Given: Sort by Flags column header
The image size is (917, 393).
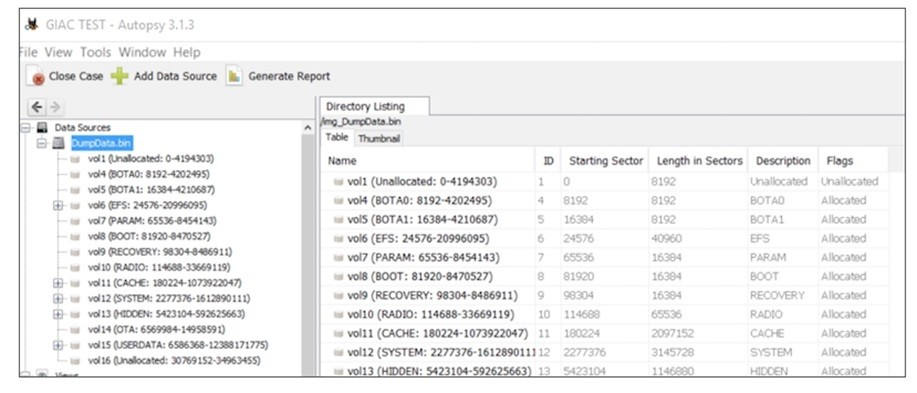Looking at the screenshot, I should pos(853,161).
